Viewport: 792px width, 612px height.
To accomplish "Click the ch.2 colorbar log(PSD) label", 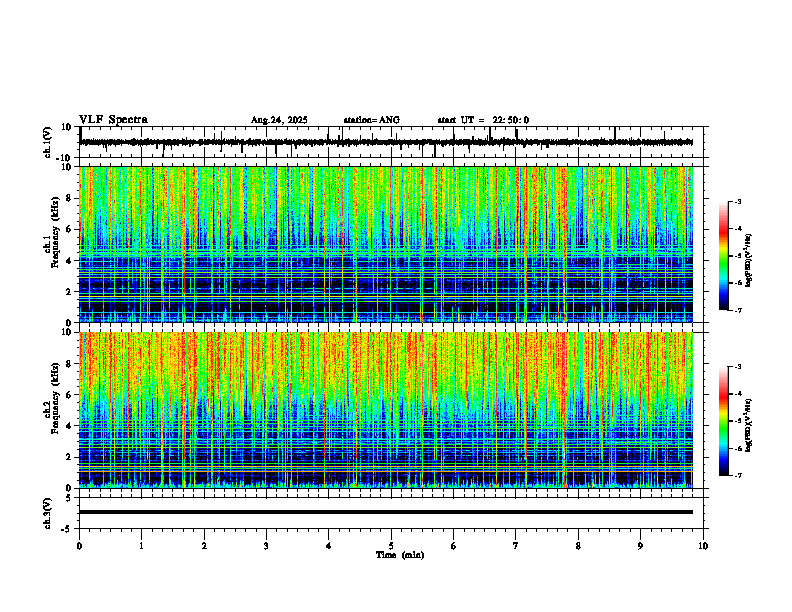I will [x=749, y=425].
